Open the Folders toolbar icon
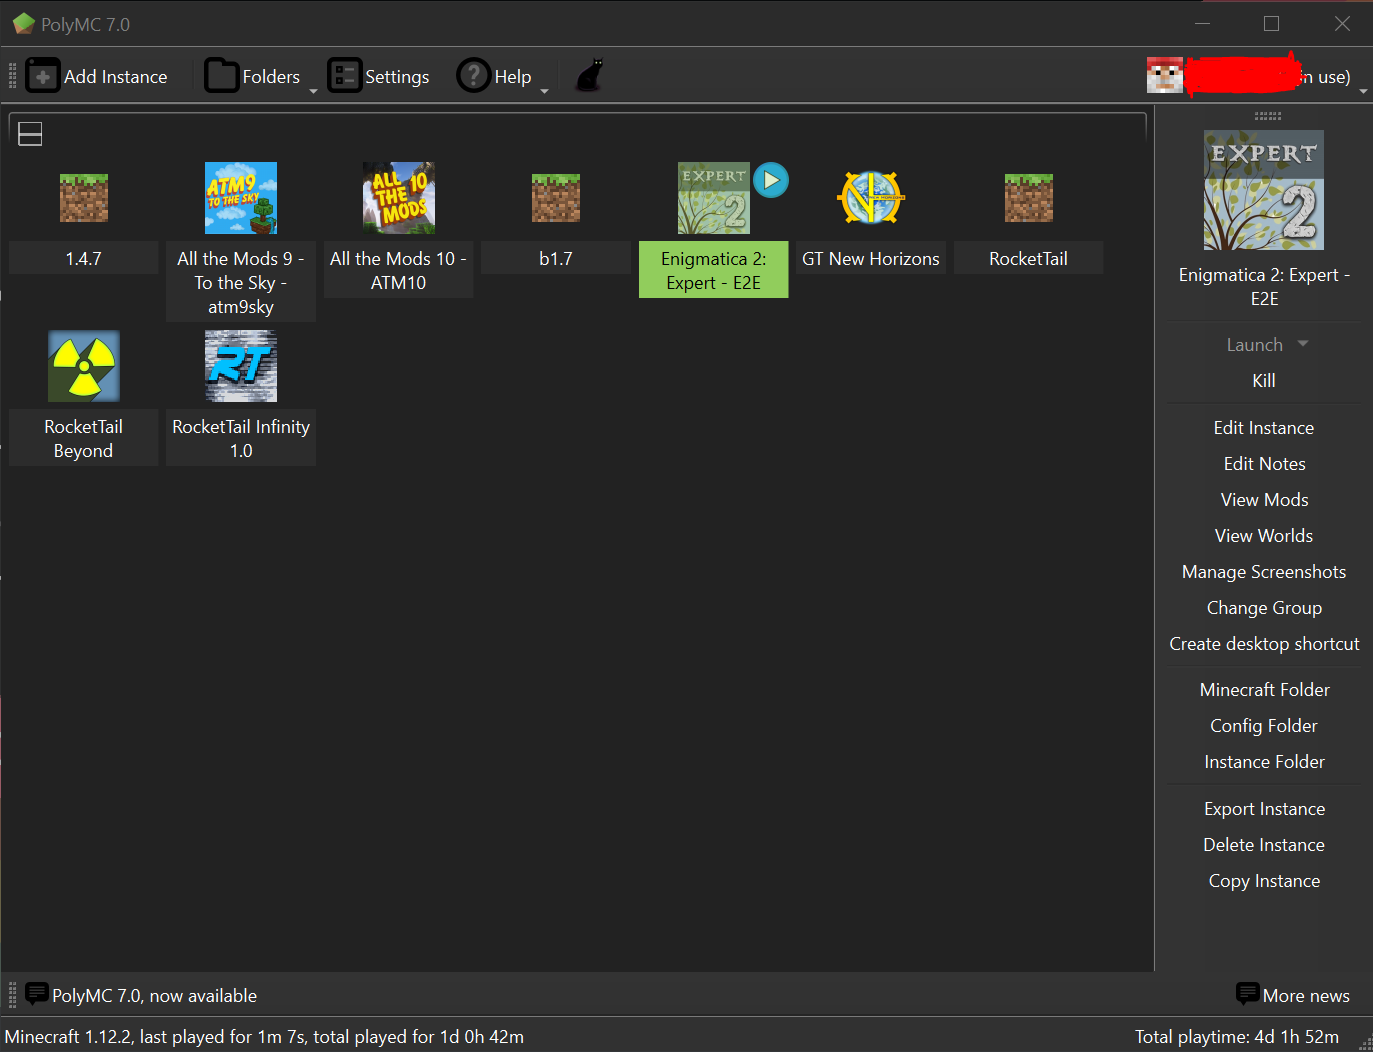 click(x=222, y=76)
